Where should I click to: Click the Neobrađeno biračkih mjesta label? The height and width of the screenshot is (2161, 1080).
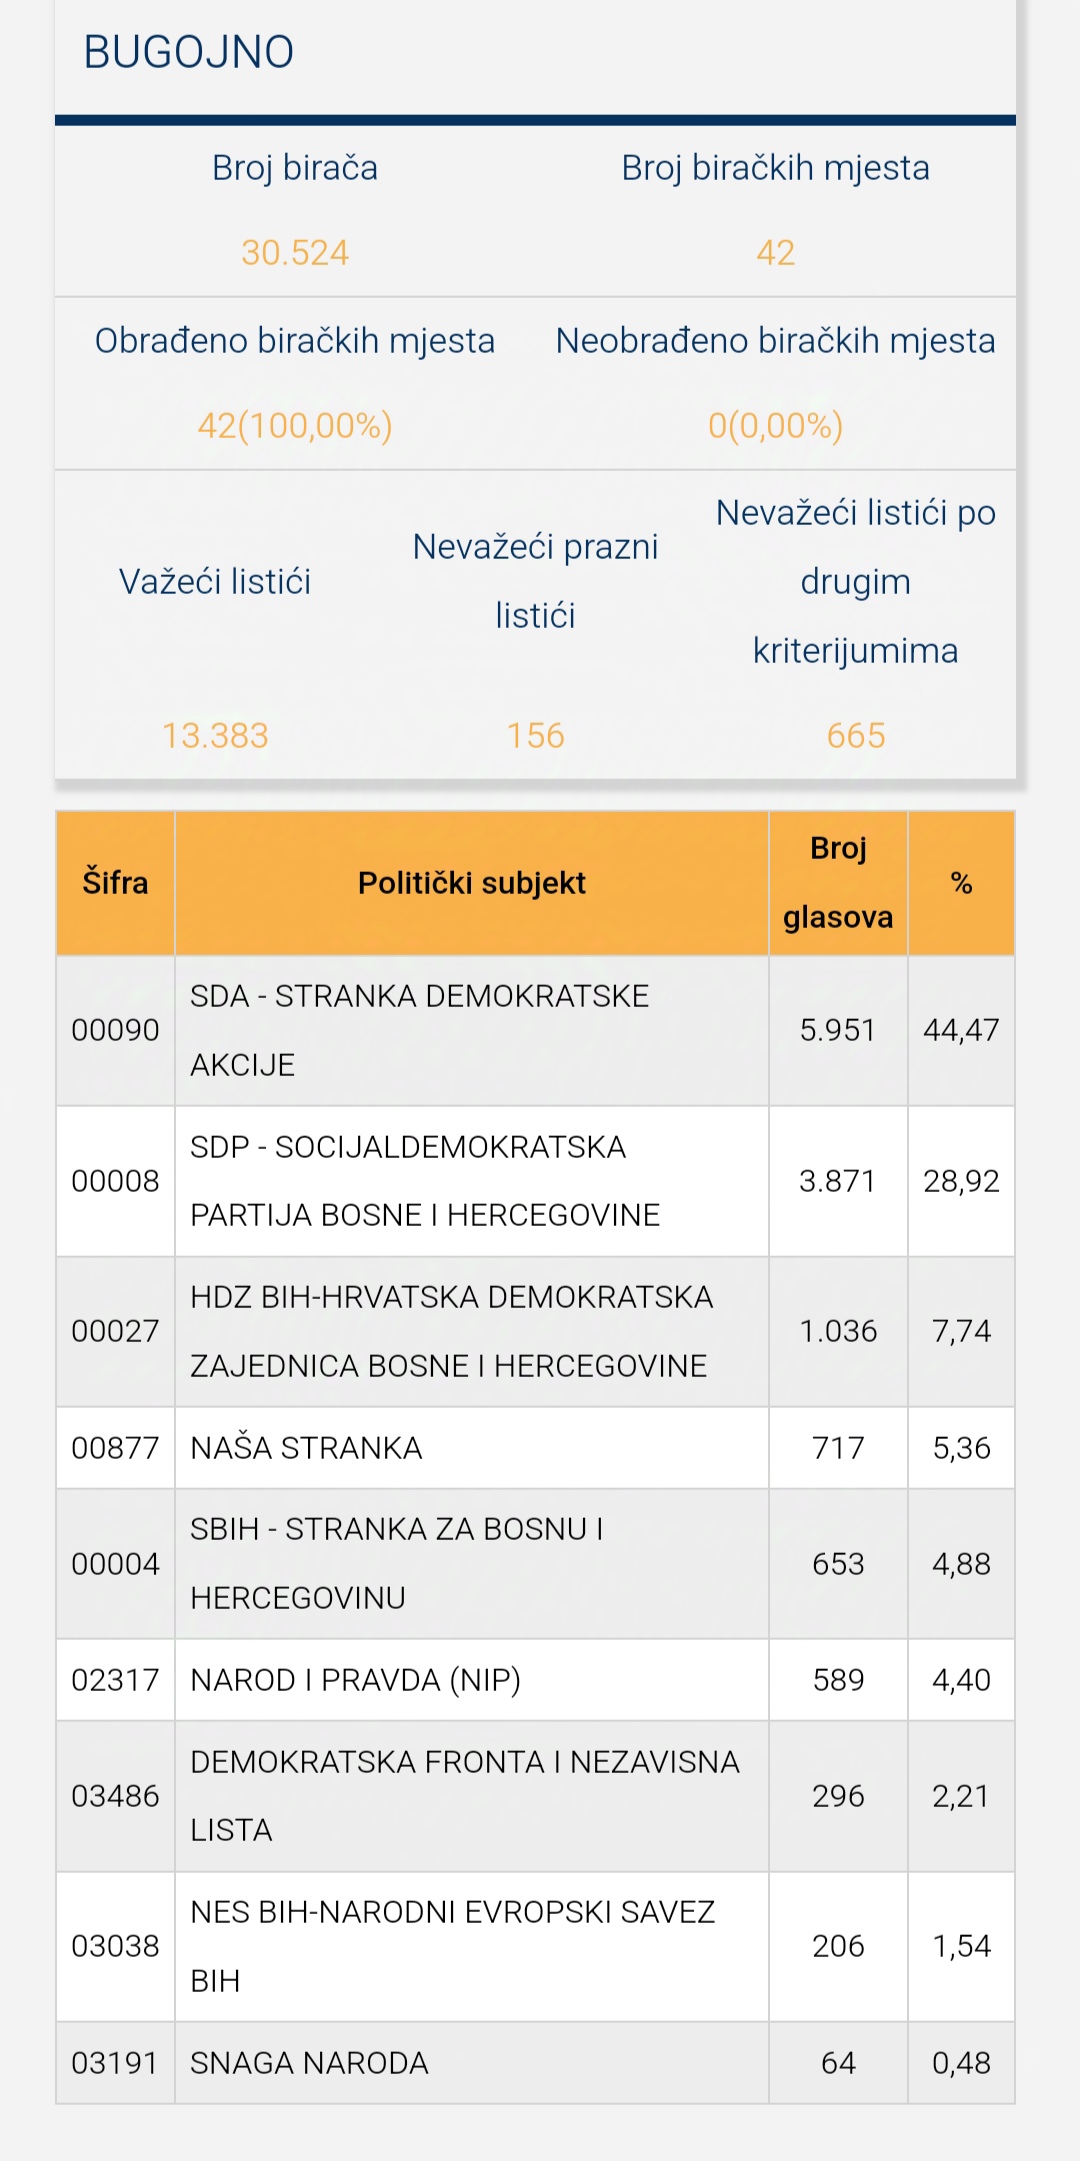pos(775,341)
